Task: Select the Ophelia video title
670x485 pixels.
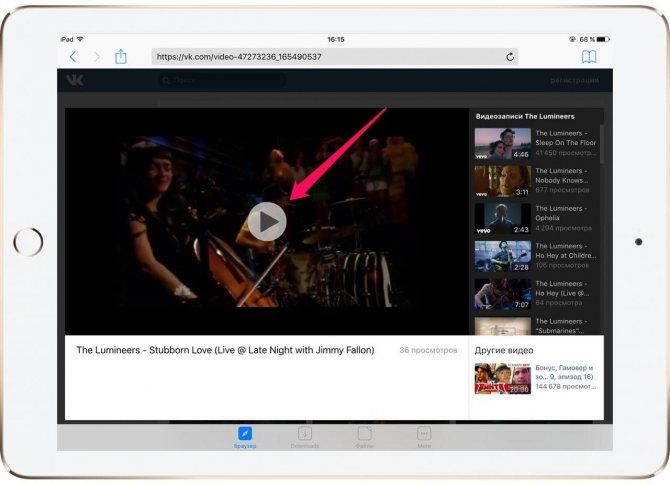Action: point(561,213)
